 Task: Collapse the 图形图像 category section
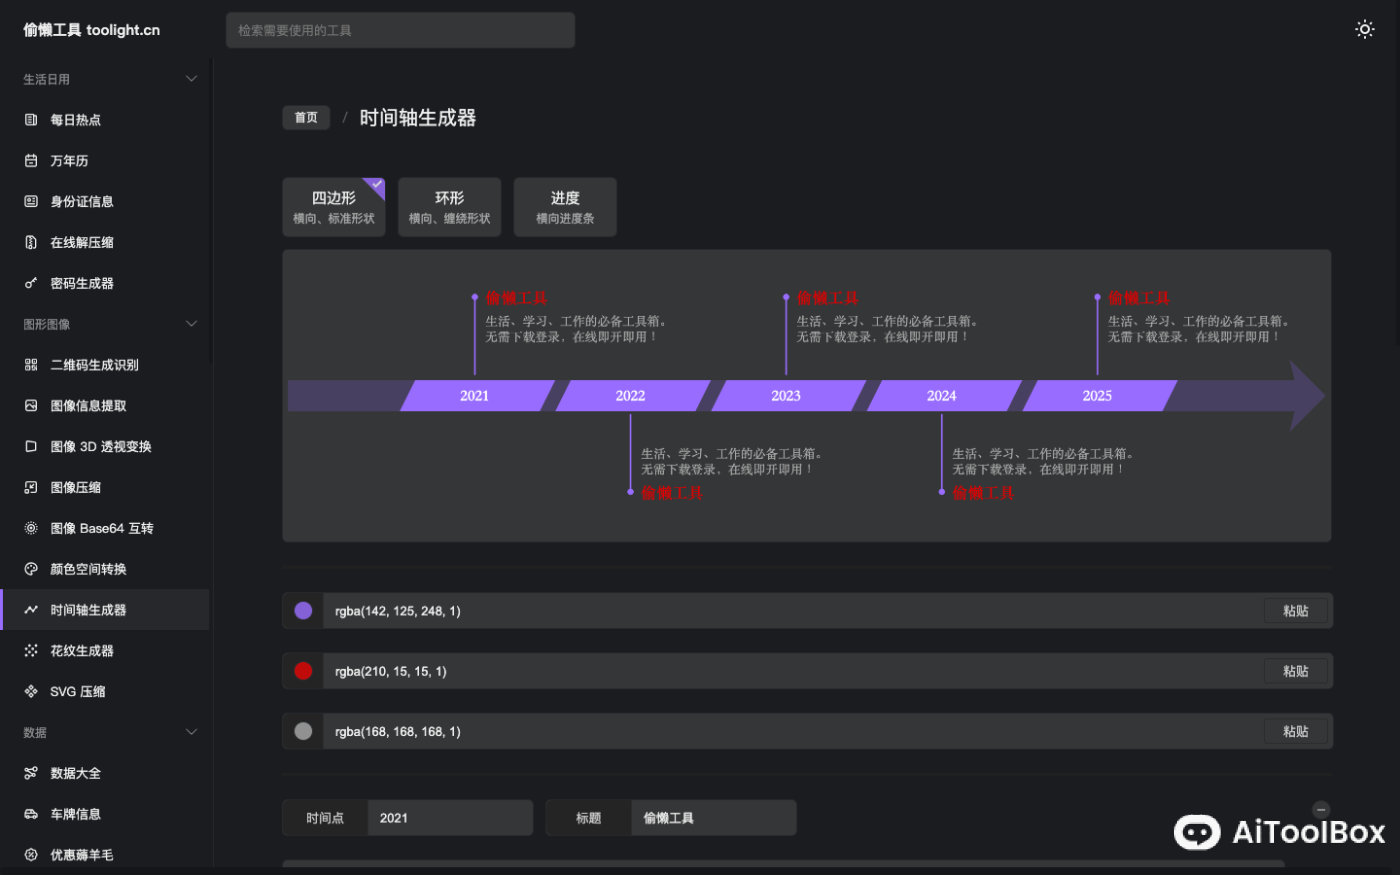point(191,323)
